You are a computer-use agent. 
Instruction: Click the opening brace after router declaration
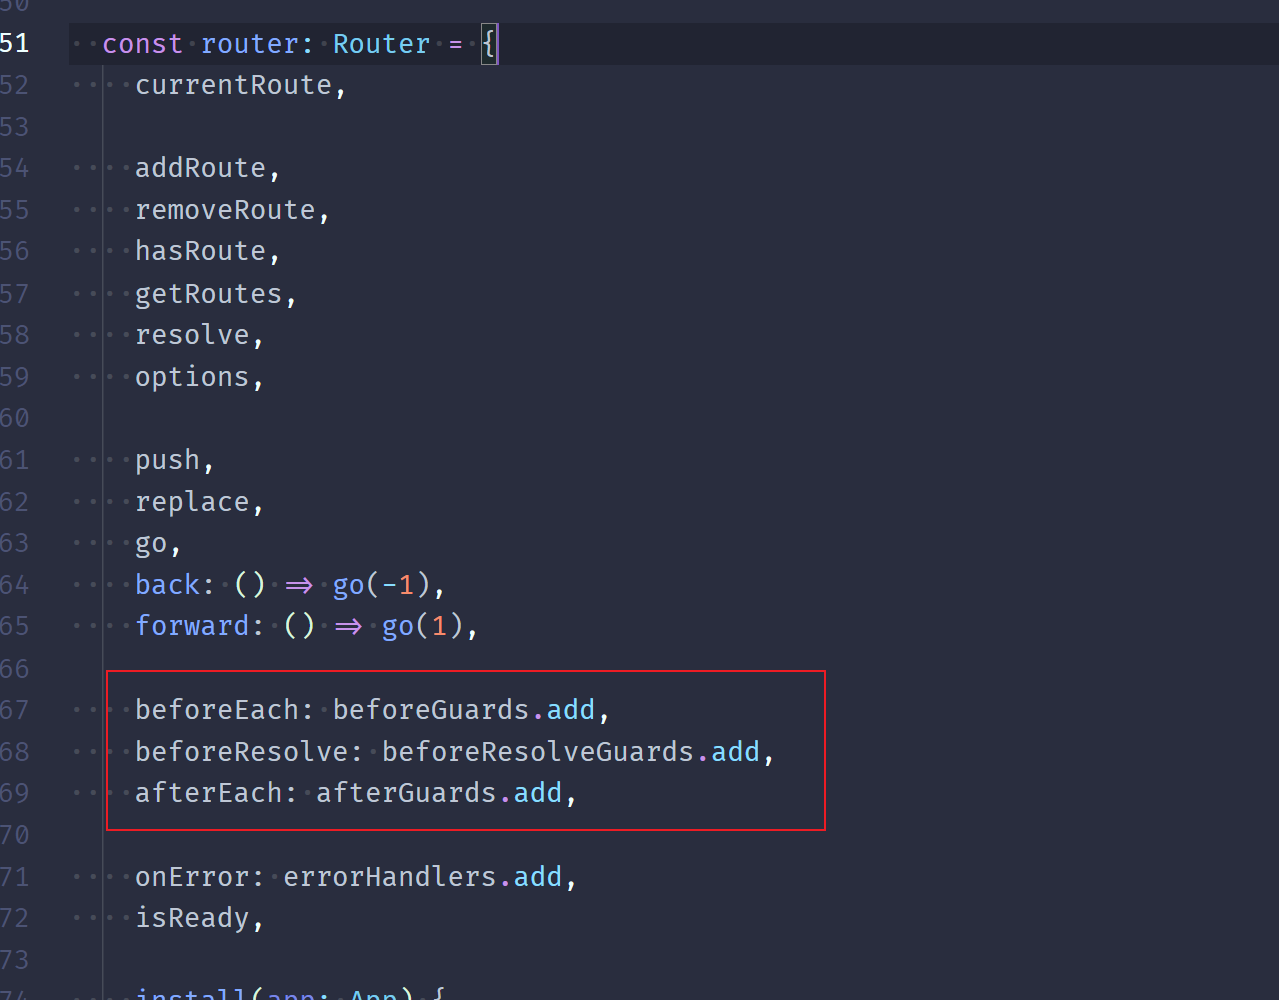tap(488, 44)
